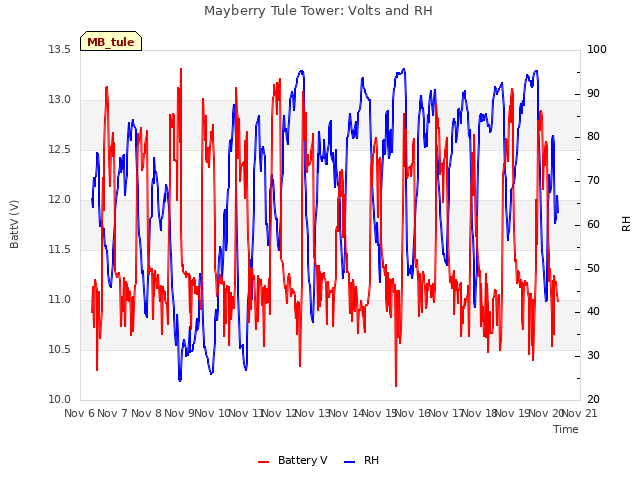This screenshot has height=480, width=640.
Task: Click the red Battery V legend swatch
Action: tap(264, 462)
